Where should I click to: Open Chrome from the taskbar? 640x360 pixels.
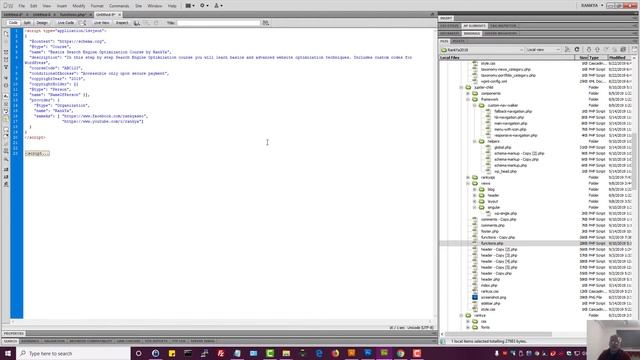click(400, 353)
